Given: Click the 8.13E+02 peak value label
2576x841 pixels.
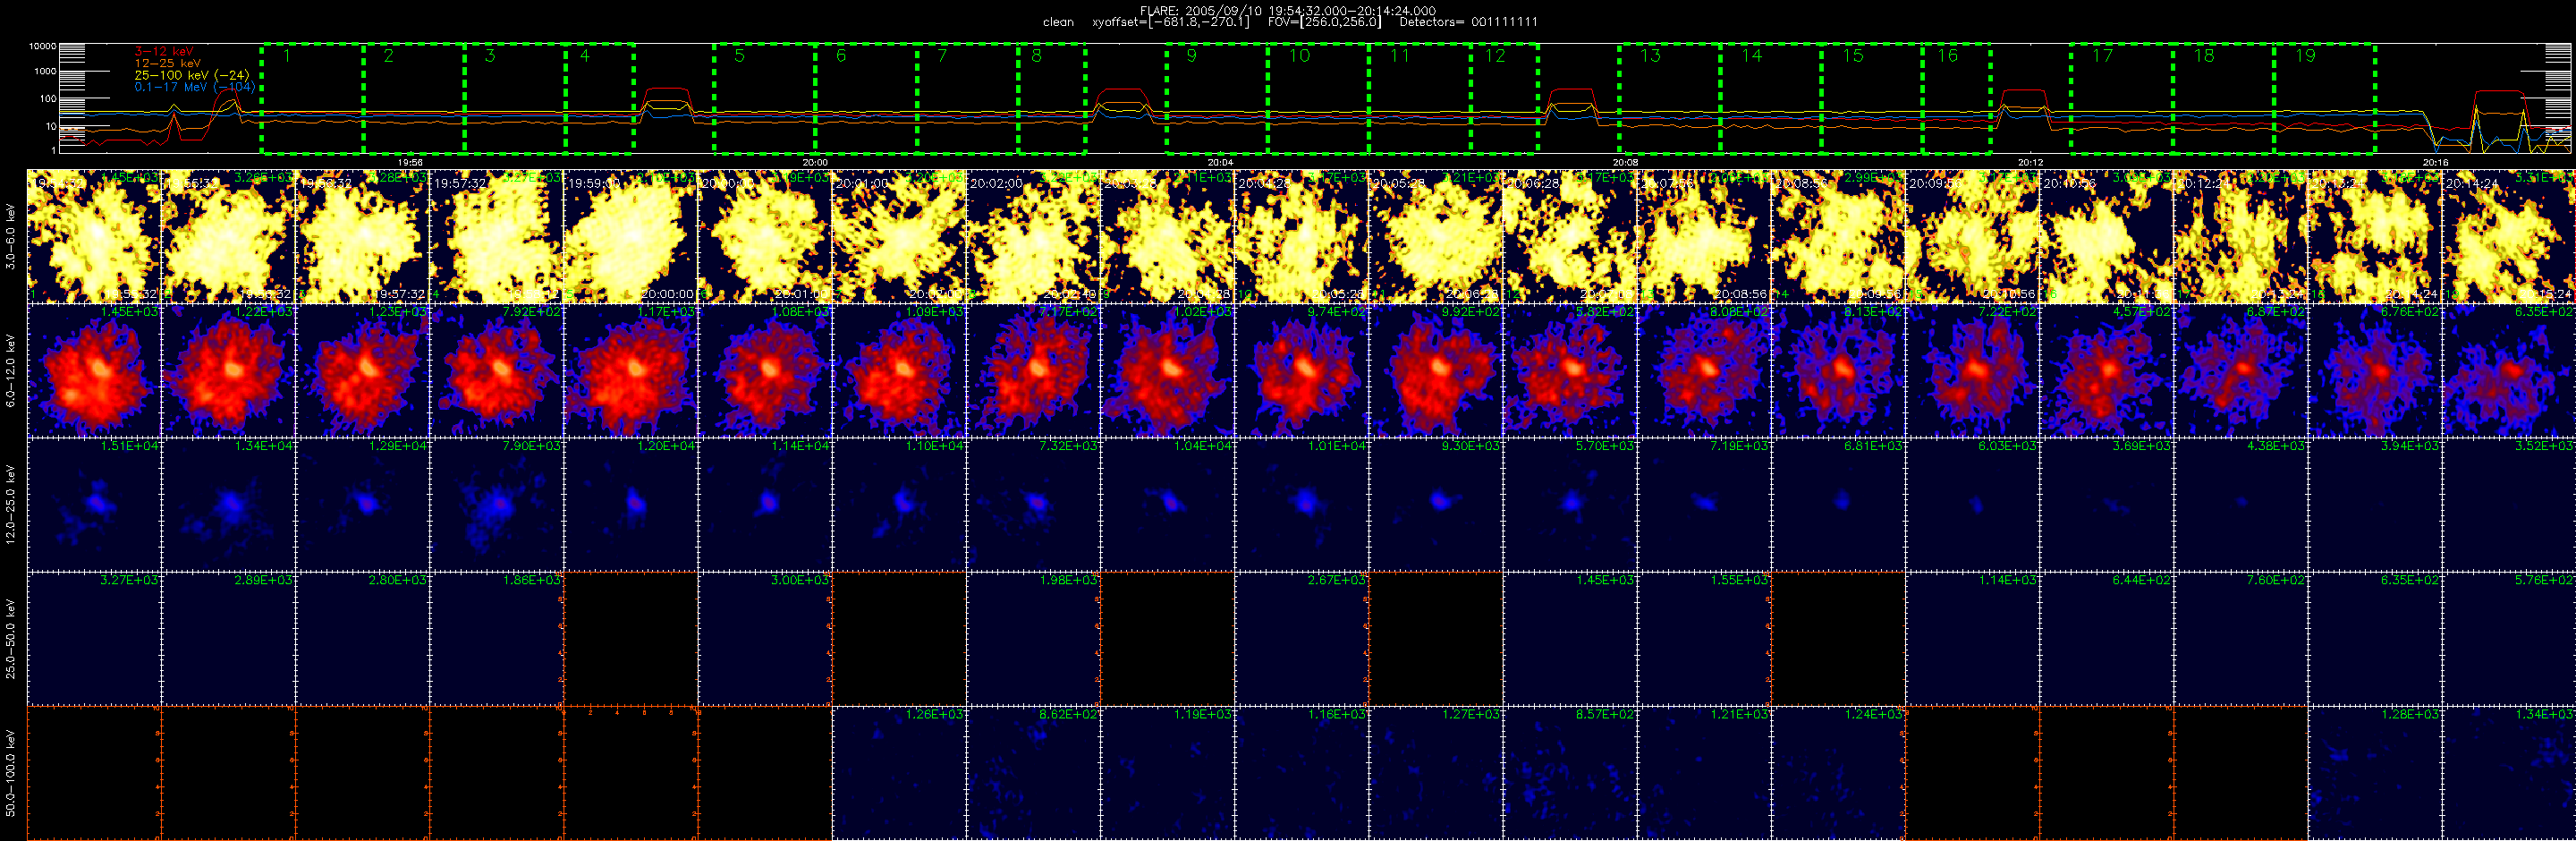Looking at the screenshot, I should (x=1874, y=312).
